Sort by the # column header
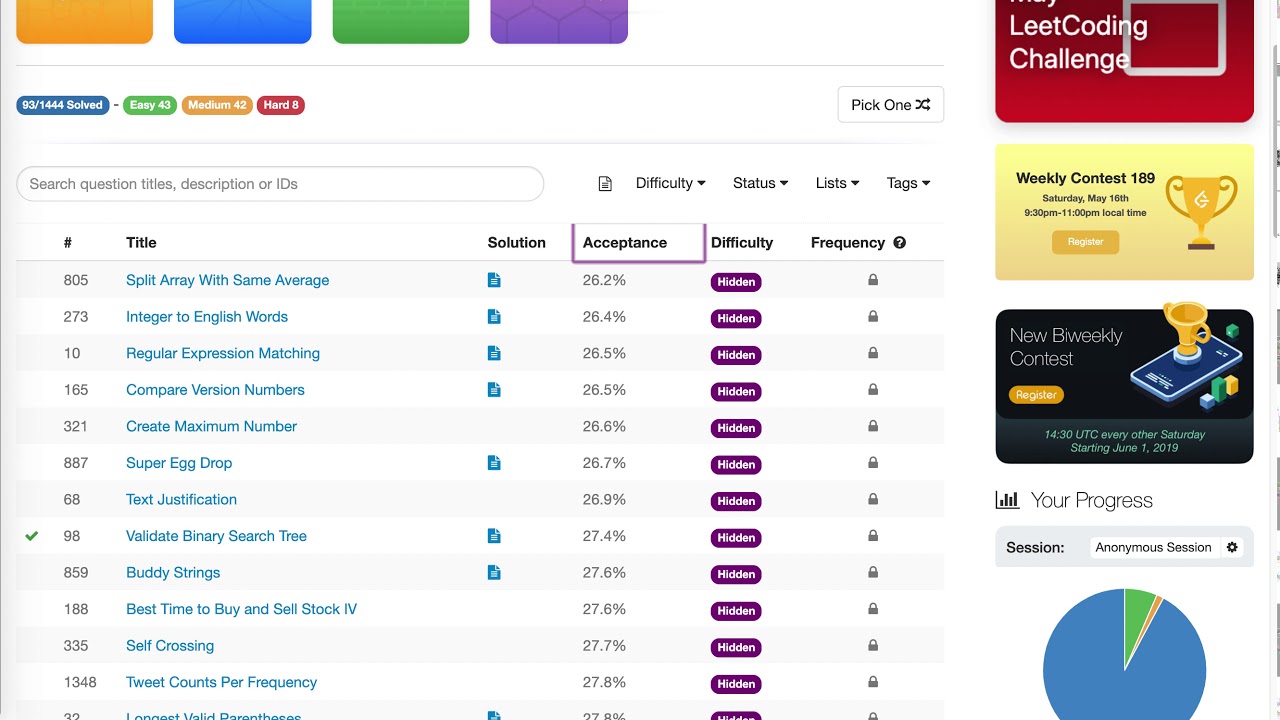The width and height of the screenshot is (1280, 720). (x=68, y=242)
